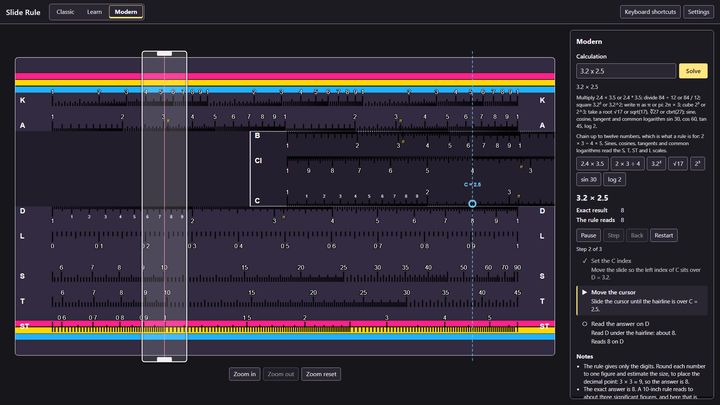Click the 'C = 2.5' target label
This screenshot has height=405, width=720.
tap(472, 185)
